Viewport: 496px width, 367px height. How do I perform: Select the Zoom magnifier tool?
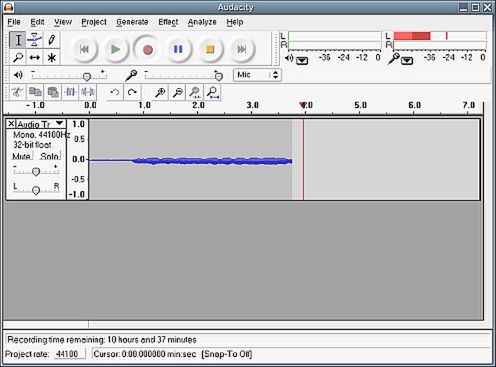pyautogui.click(x=18, y=57)
